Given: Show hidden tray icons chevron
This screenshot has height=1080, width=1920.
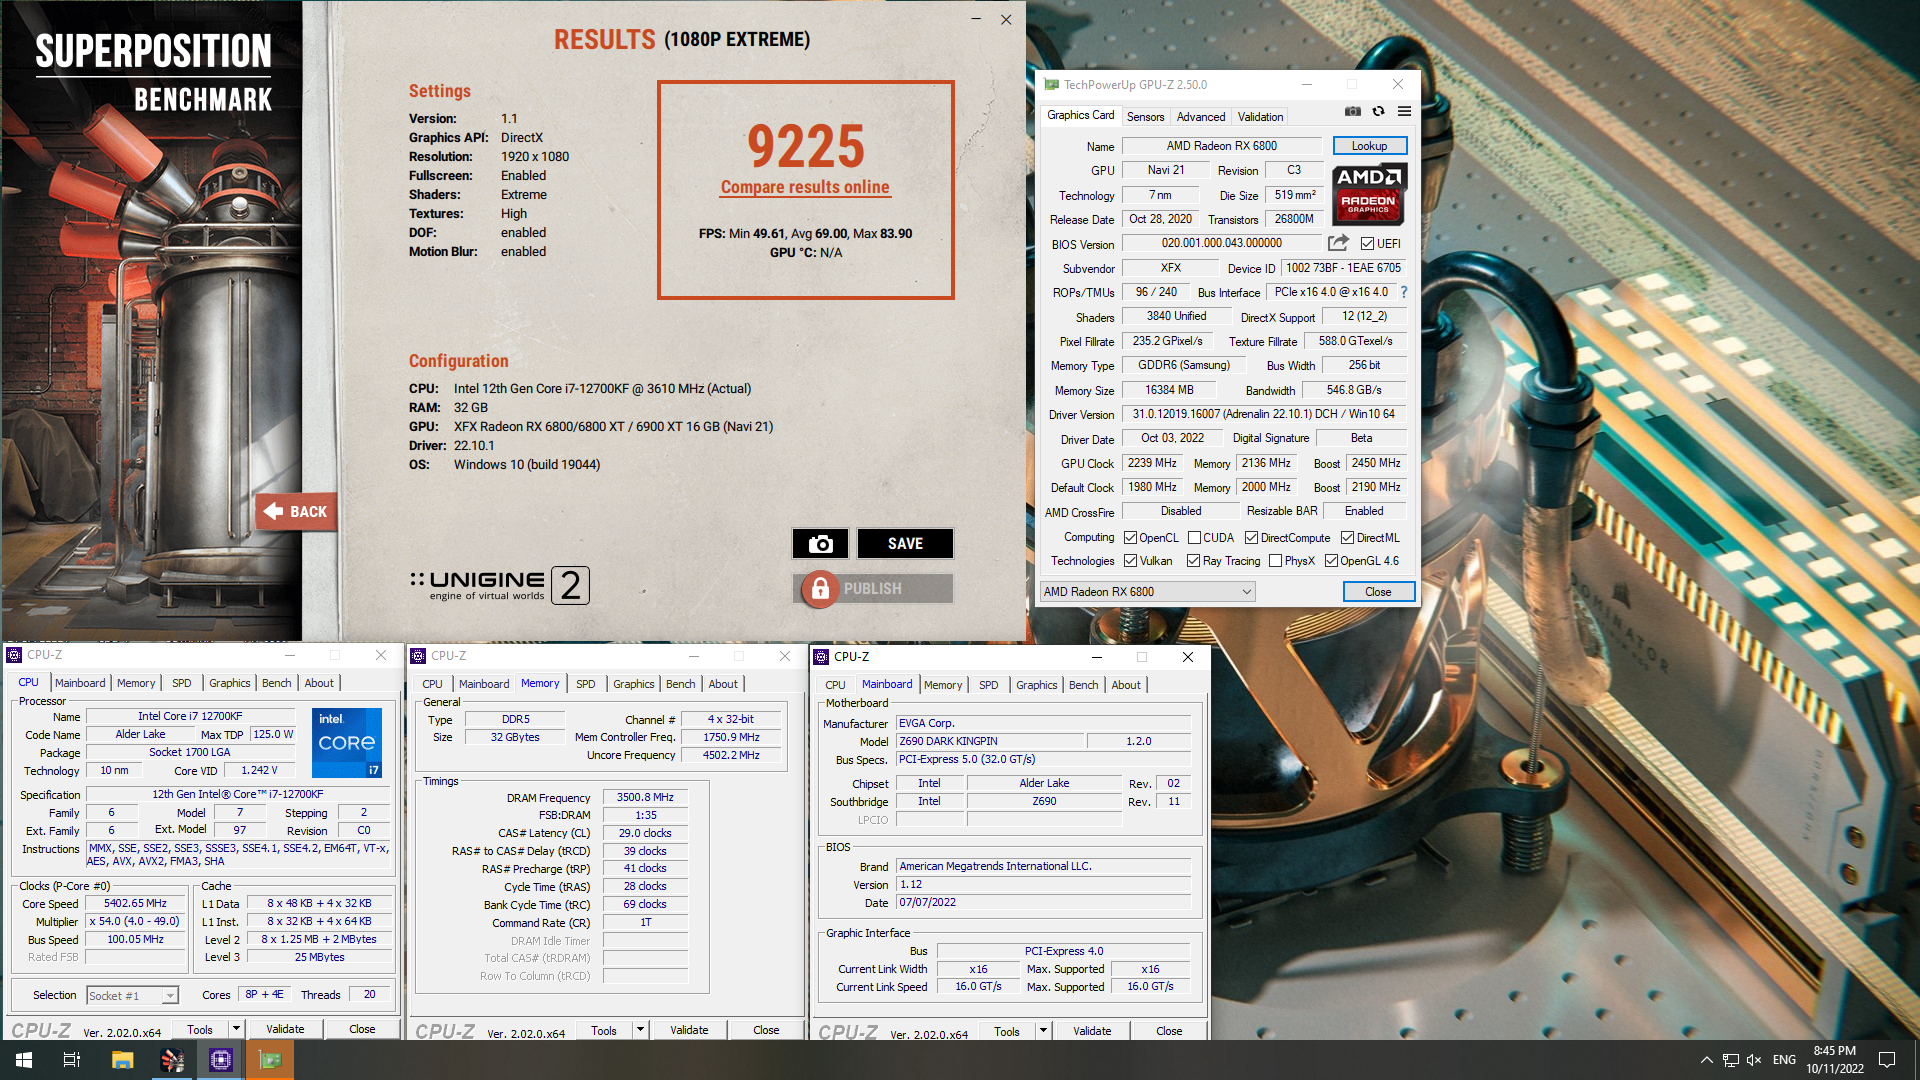Looking at the screenshot, I should (1706, 1059).
